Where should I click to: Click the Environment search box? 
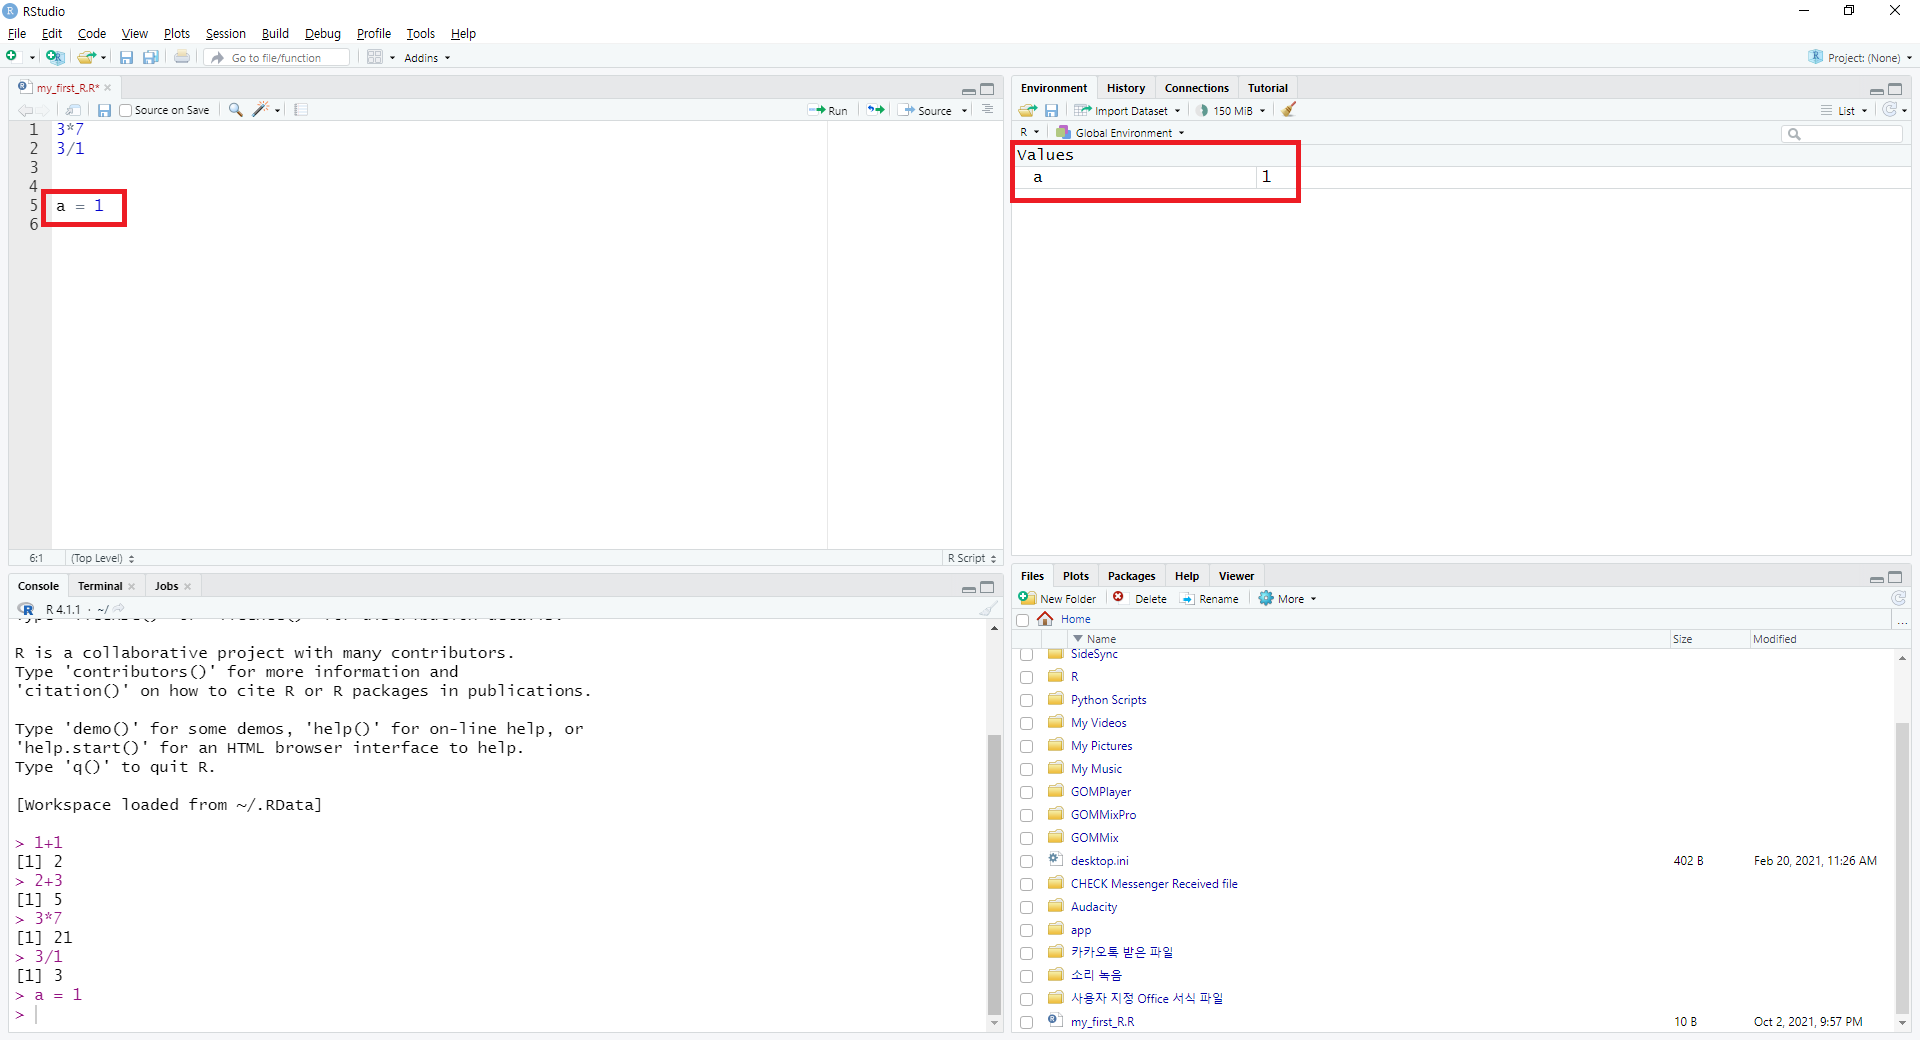[x=1842, y=133]
